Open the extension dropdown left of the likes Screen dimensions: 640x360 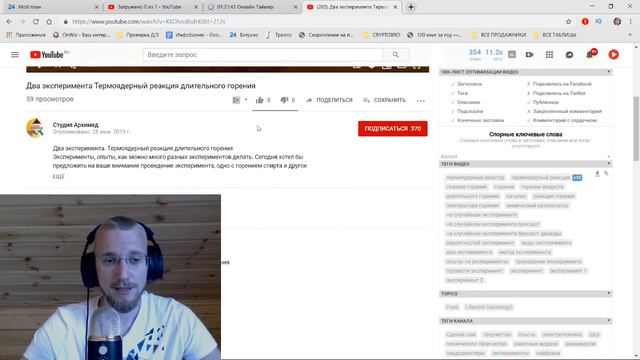pos(240,100)
